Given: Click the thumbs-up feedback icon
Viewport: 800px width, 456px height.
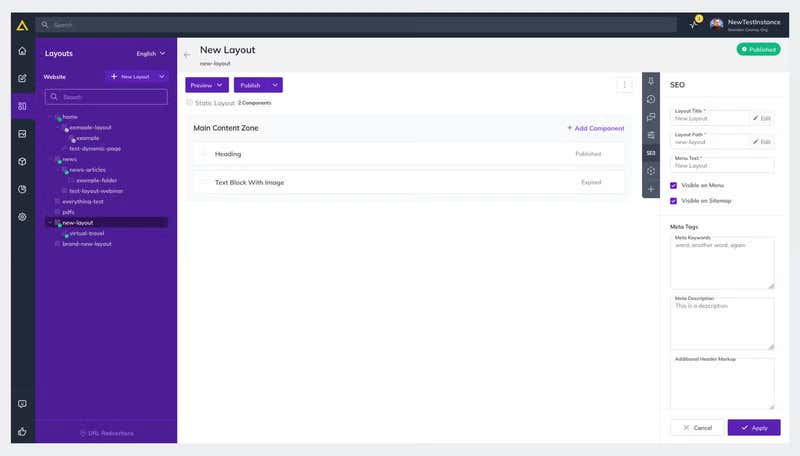Looking at the screenshot, I should pos(22,432).
